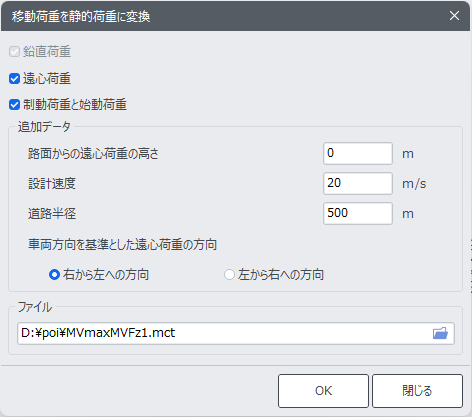Click the 車両方向を基準とした遠心荷重の方向 label
The height and width of the screenshot is (417, 472).
[x=122, y=245]
